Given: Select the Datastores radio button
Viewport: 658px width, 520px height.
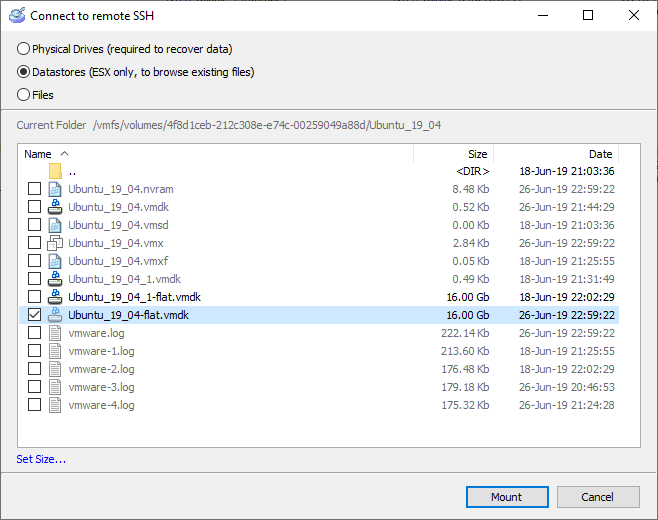Looking at the screenshot, I should click(x=24, y=72).
